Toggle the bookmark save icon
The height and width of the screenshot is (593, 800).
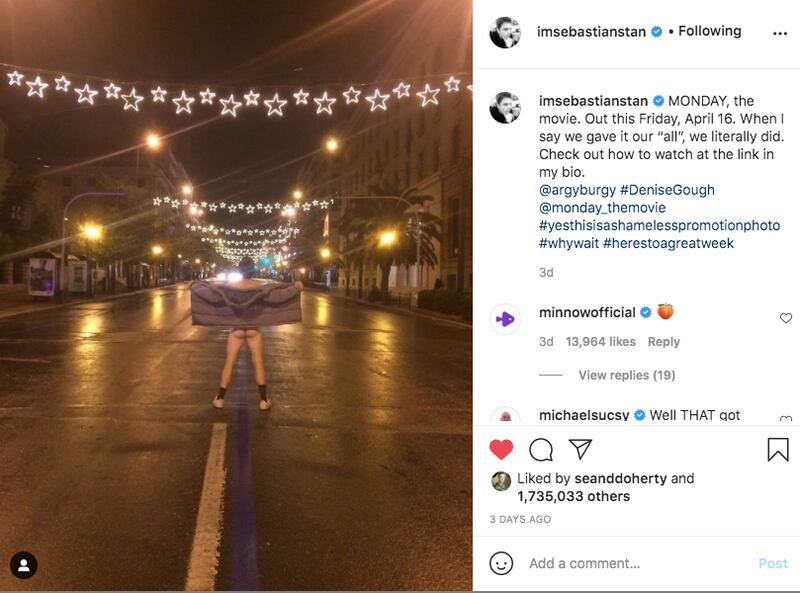778,449
